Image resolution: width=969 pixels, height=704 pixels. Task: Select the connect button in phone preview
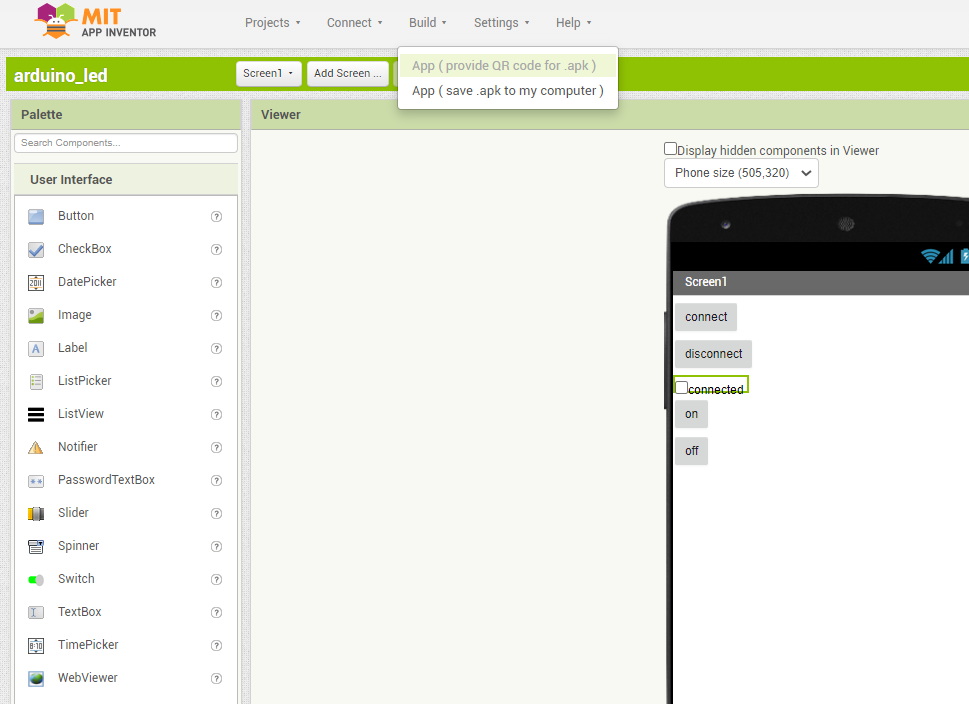pos(706,317)
